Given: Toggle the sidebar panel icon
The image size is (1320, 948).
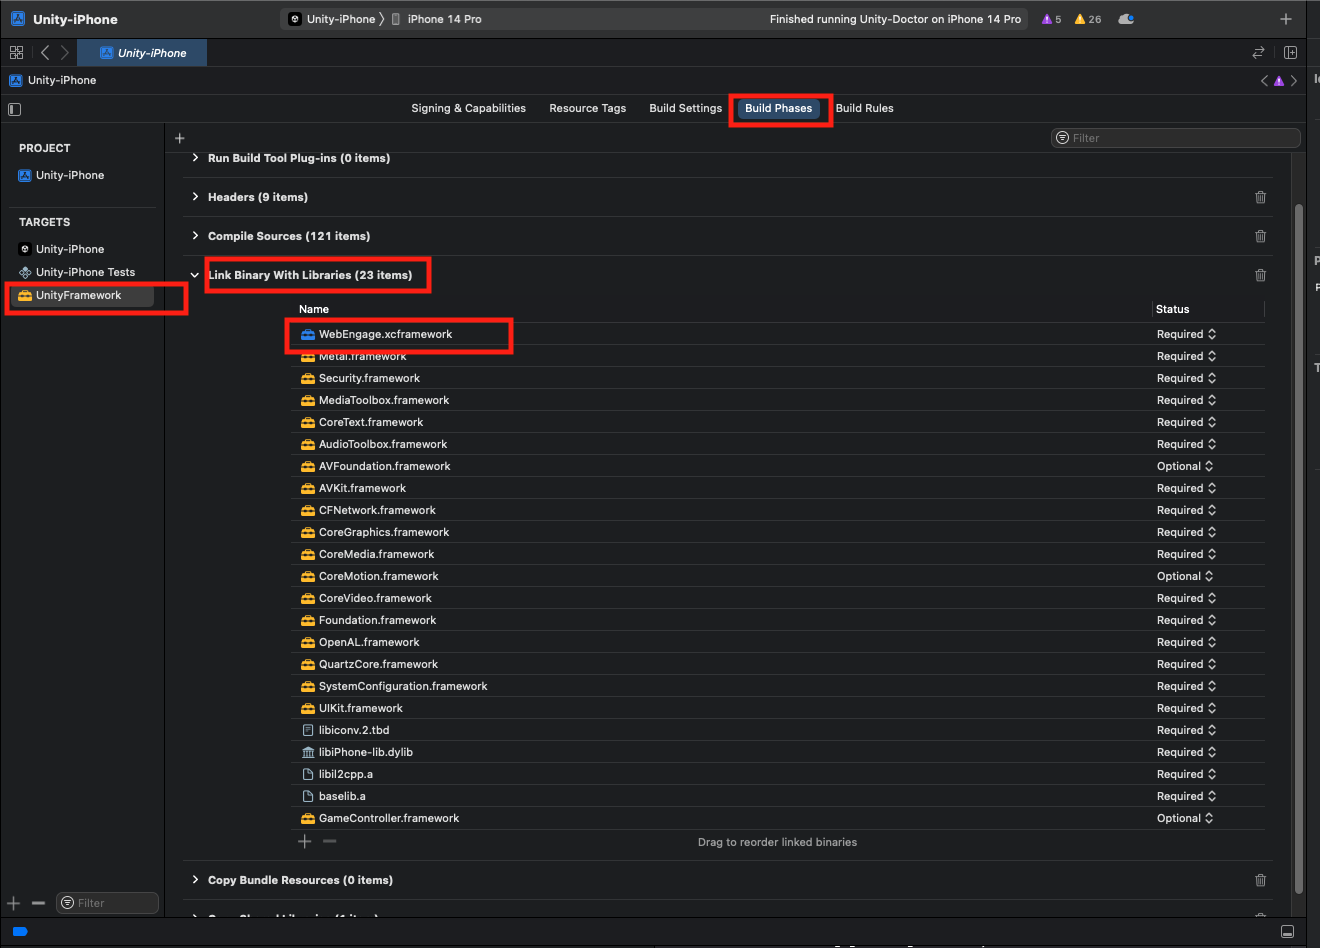Looking at the screenshot, I should (x=14, y=109).
